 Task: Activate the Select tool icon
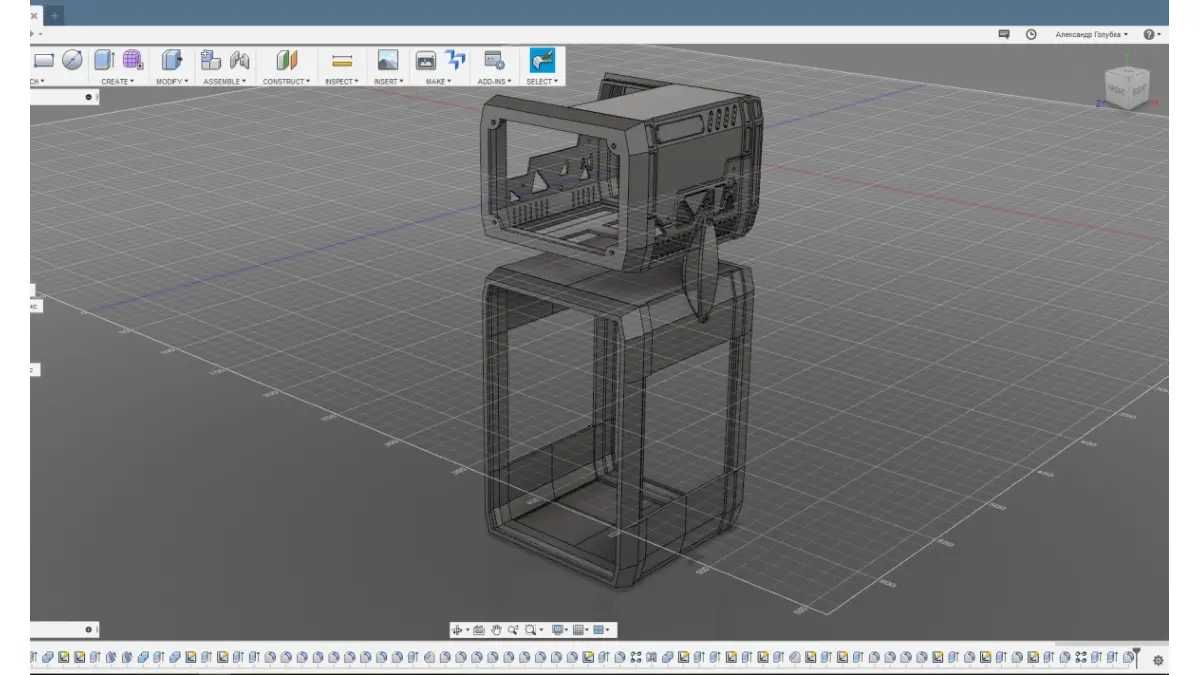click(x=542, y=60)
